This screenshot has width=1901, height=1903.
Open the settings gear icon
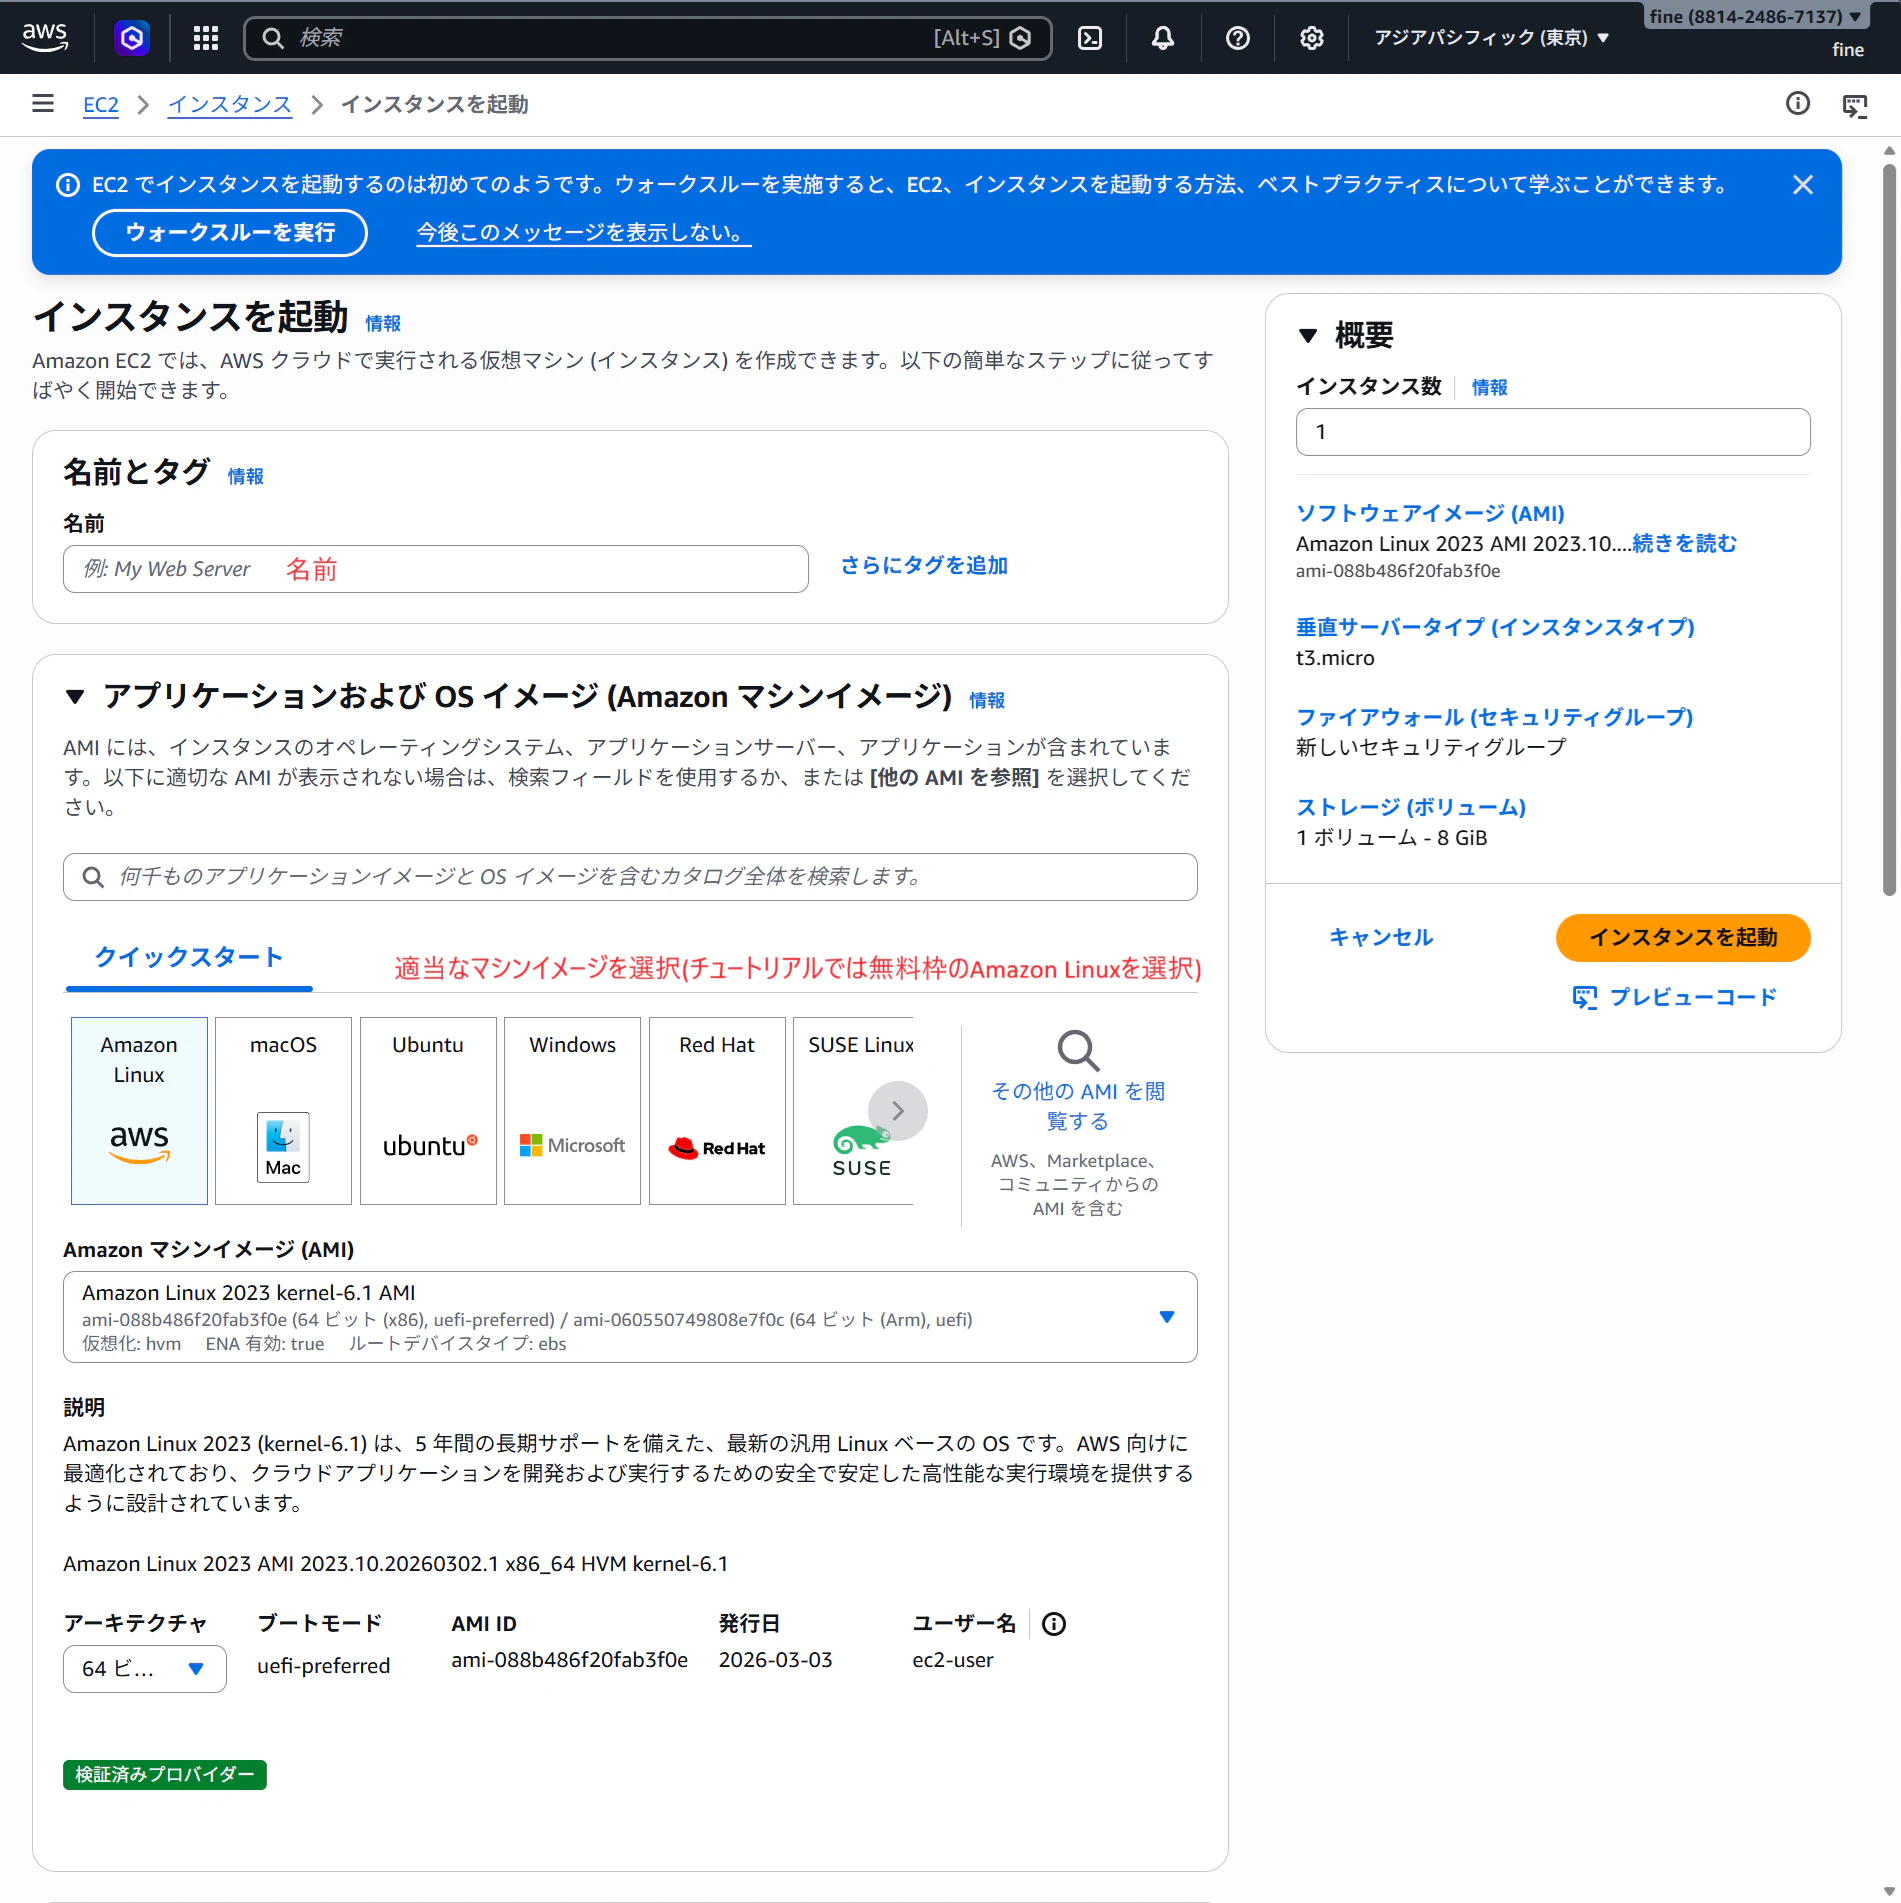coord(1312,38)
